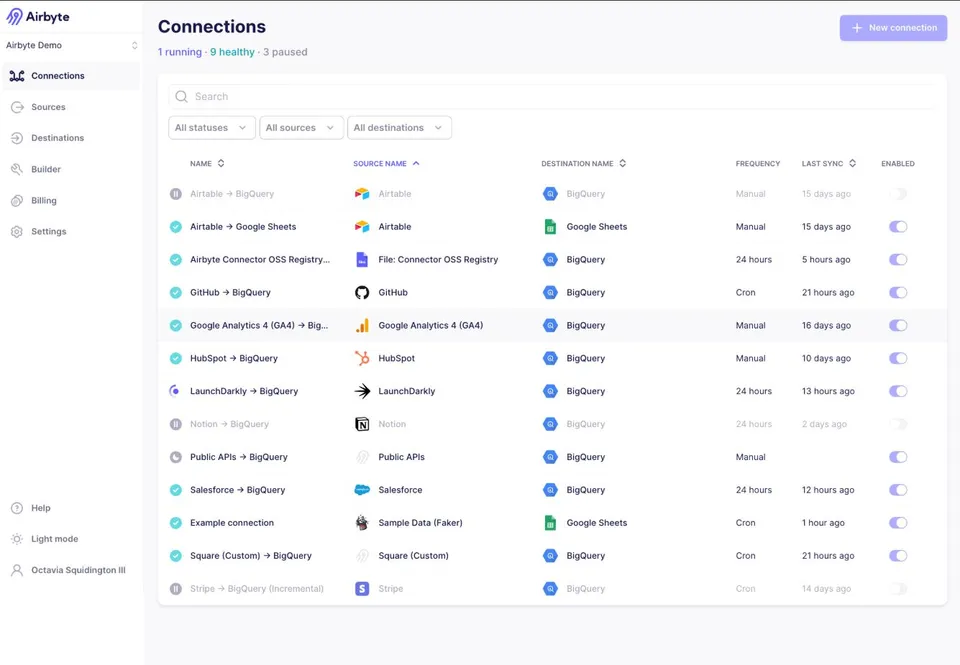Open Destinations in the sidebar
This screenshot has width=960, height=665.
tap(72, 138)
